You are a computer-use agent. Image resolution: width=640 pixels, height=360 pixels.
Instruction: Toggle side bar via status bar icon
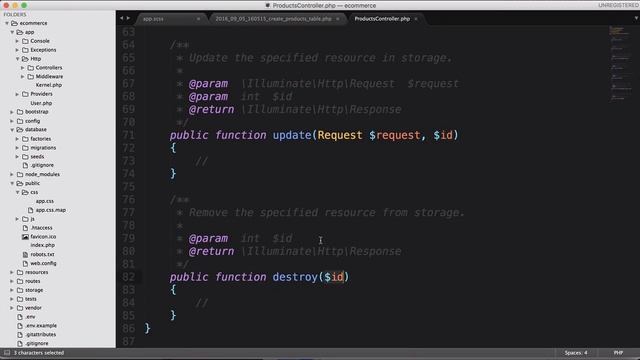coord(7,353)
